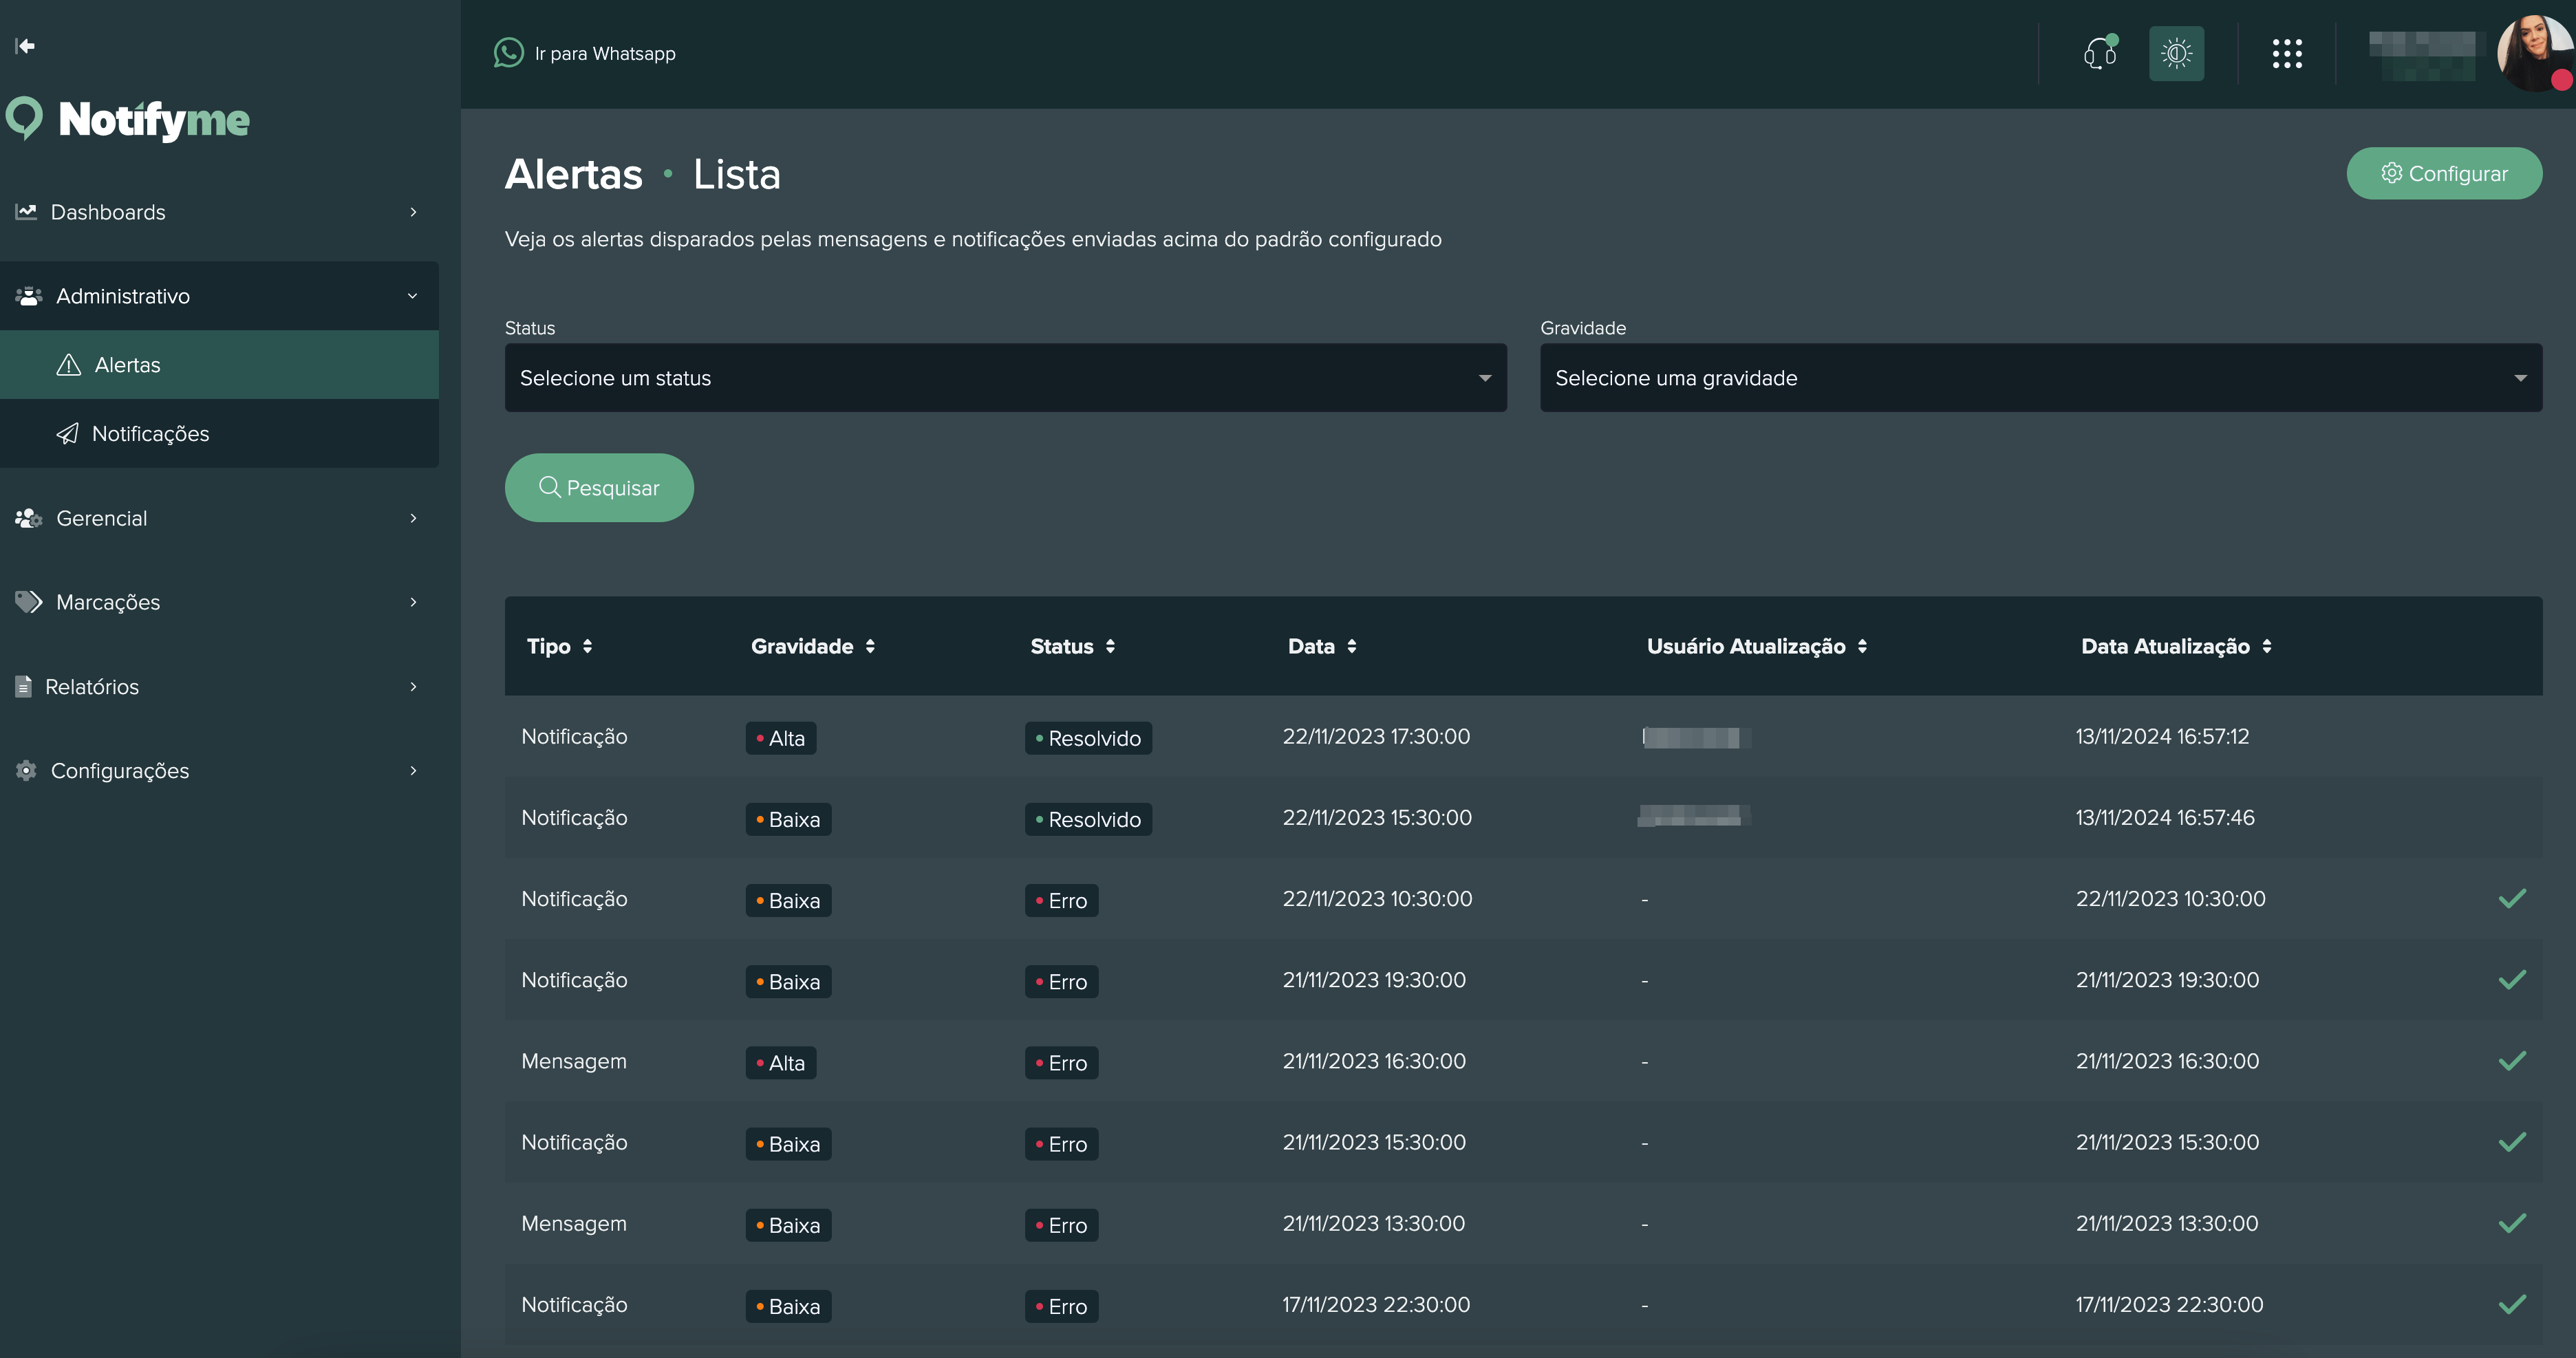Open the Dashboards sidebar item
Image resolution: width=2576 pixels, height=1358 pixels.
[x=108, y=212]
